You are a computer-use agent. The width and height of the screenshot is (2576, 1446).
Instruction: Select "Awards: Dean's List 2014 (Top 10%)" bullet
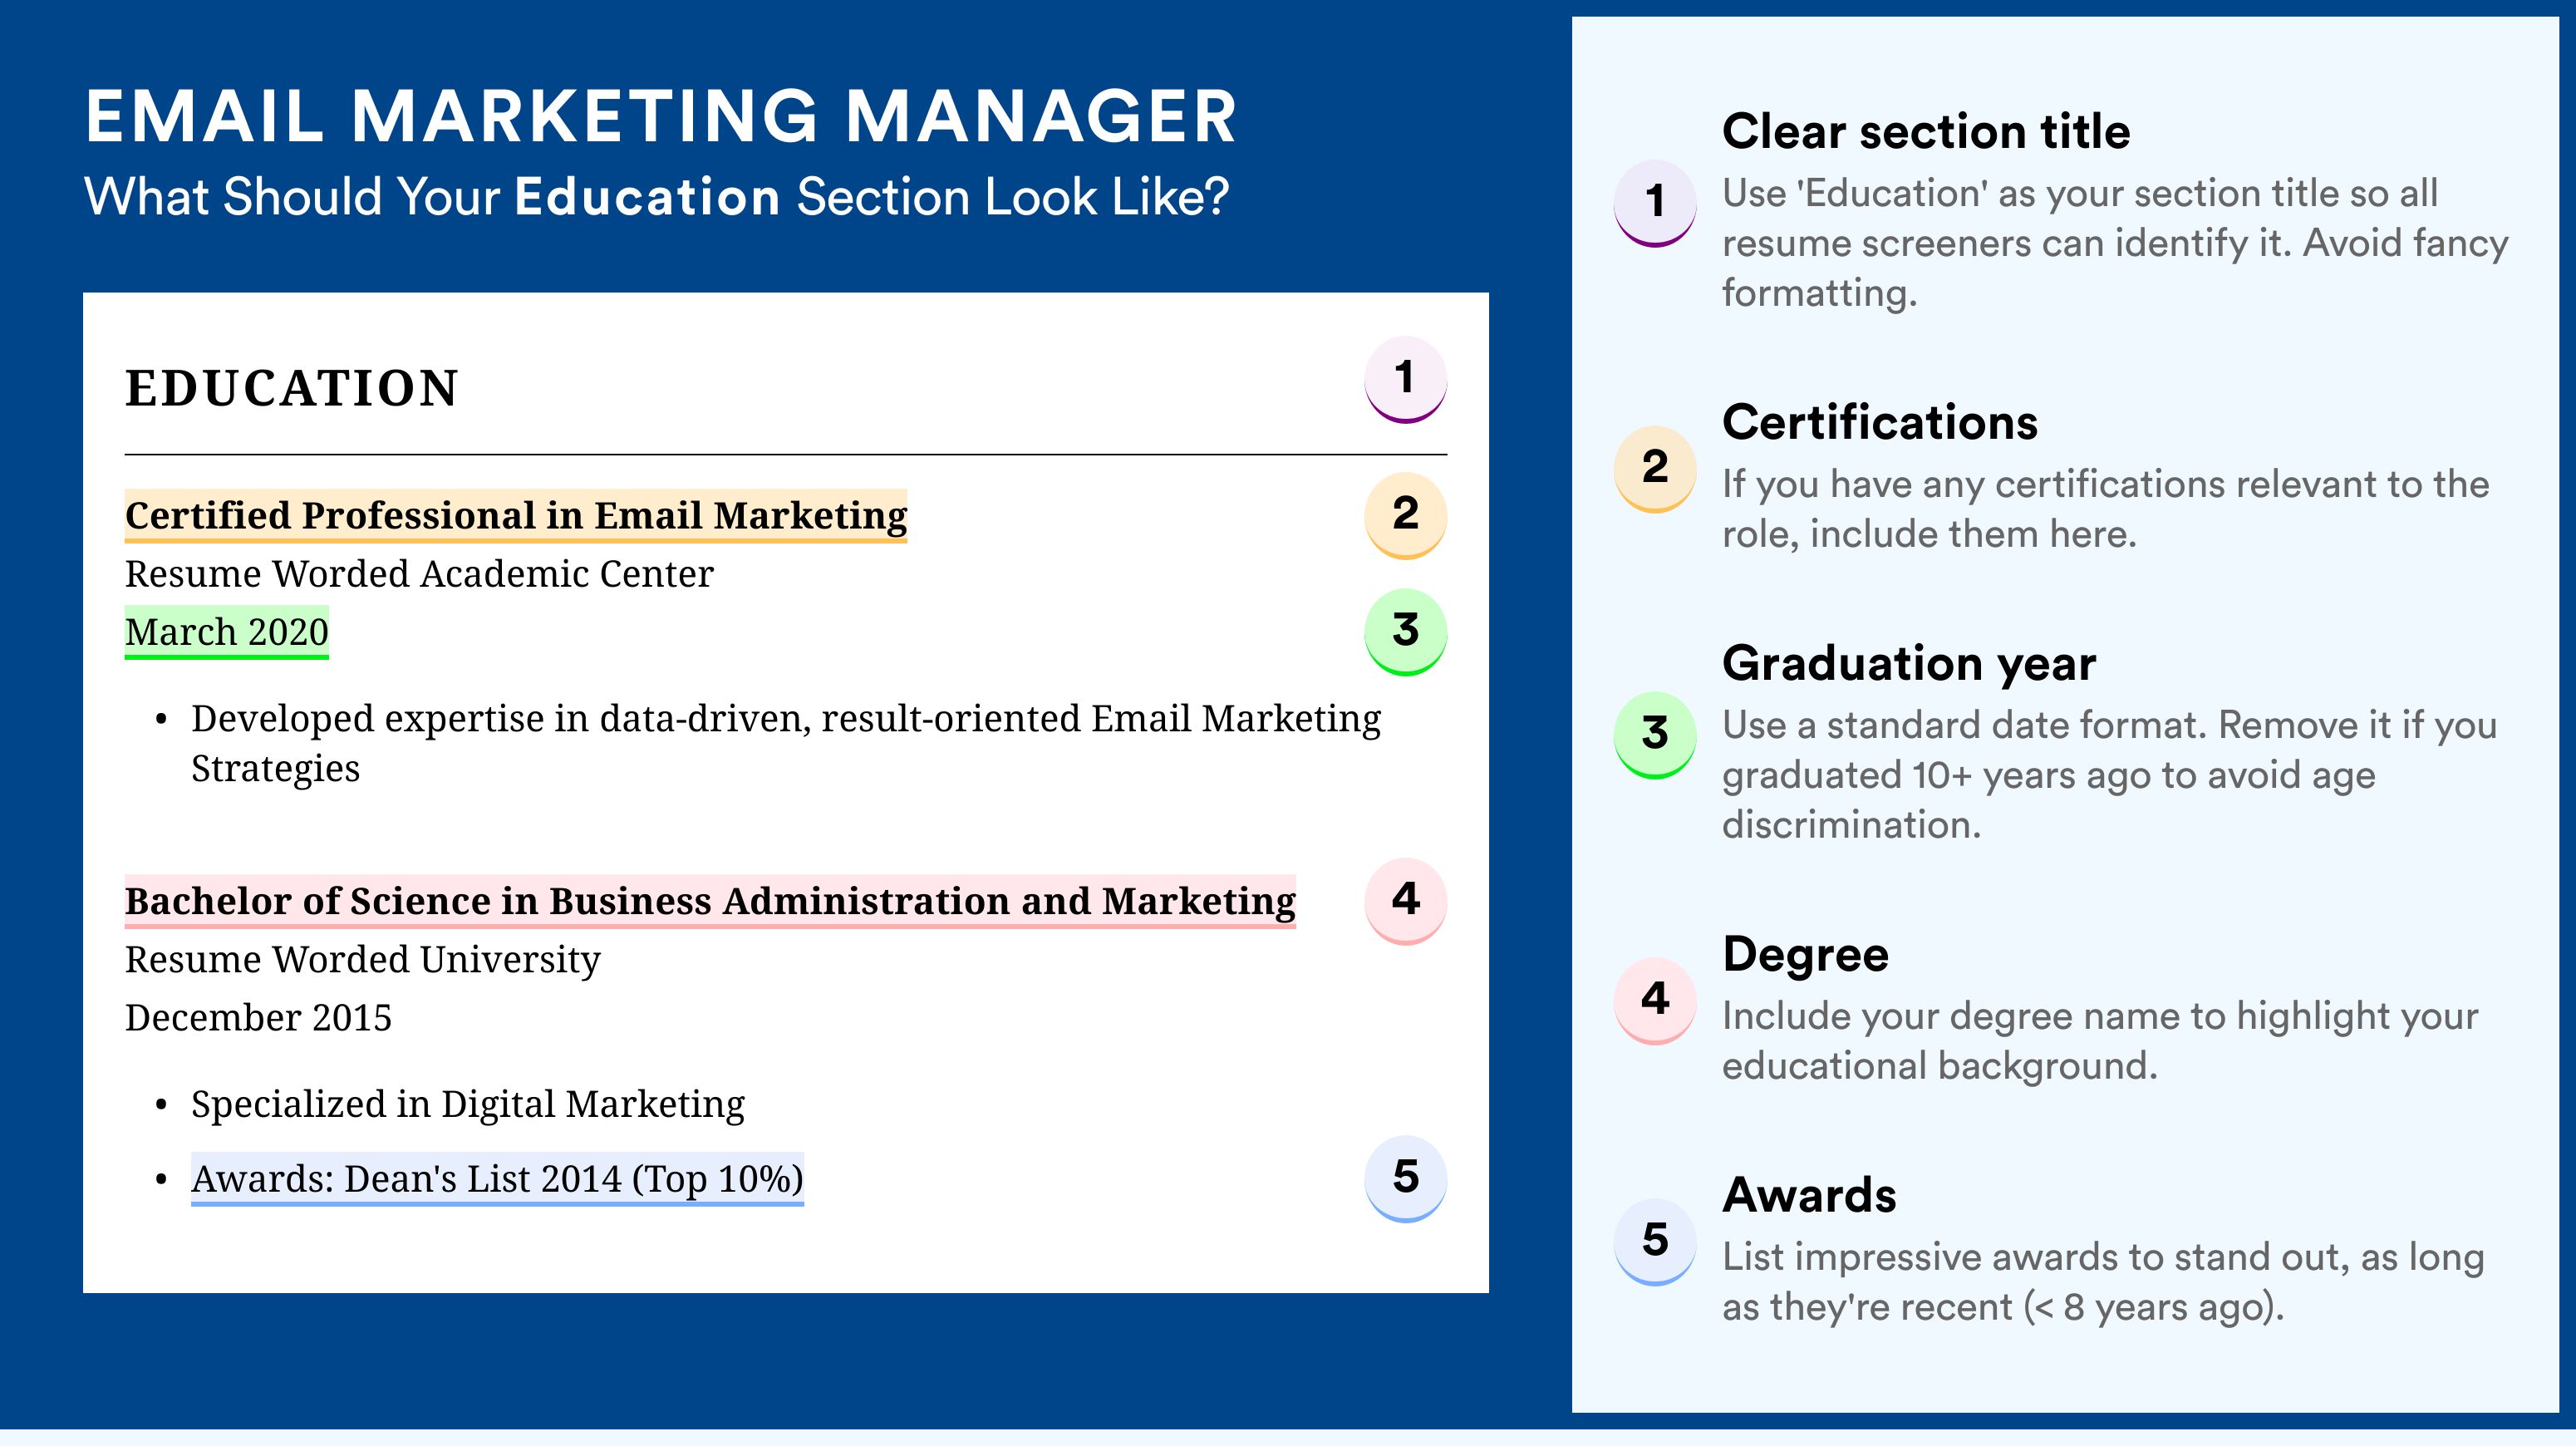pos(497,1179)
